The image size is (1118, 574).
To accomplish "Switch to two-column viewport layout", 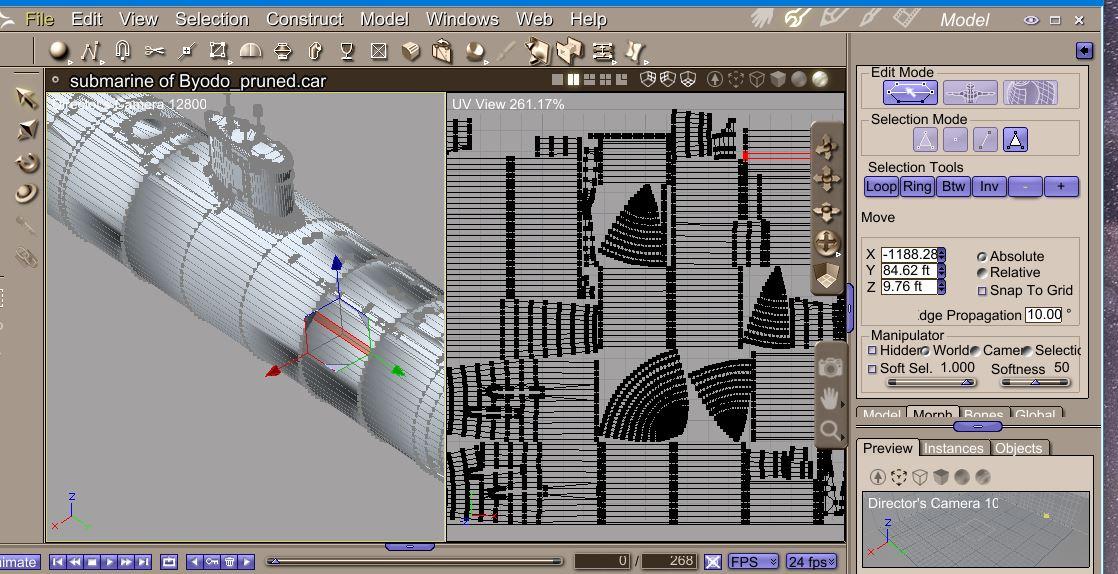I will point(573,79).
